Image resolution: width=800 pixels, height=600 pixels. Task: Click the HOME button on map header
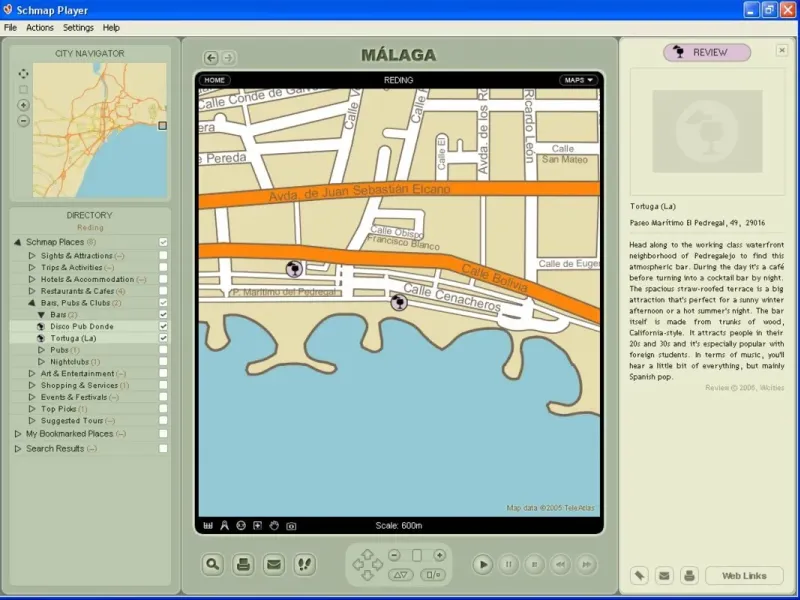(x=215, y=80)
